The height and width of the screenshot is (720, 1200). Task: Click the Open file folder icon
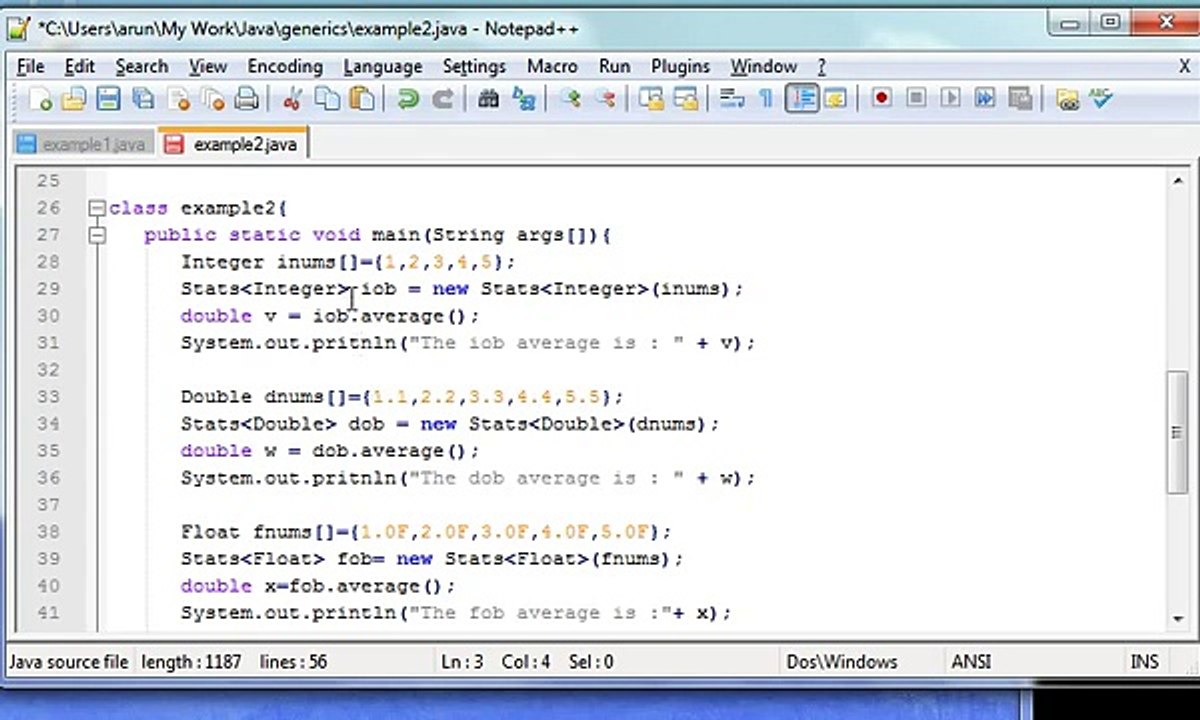click(73, 99)
